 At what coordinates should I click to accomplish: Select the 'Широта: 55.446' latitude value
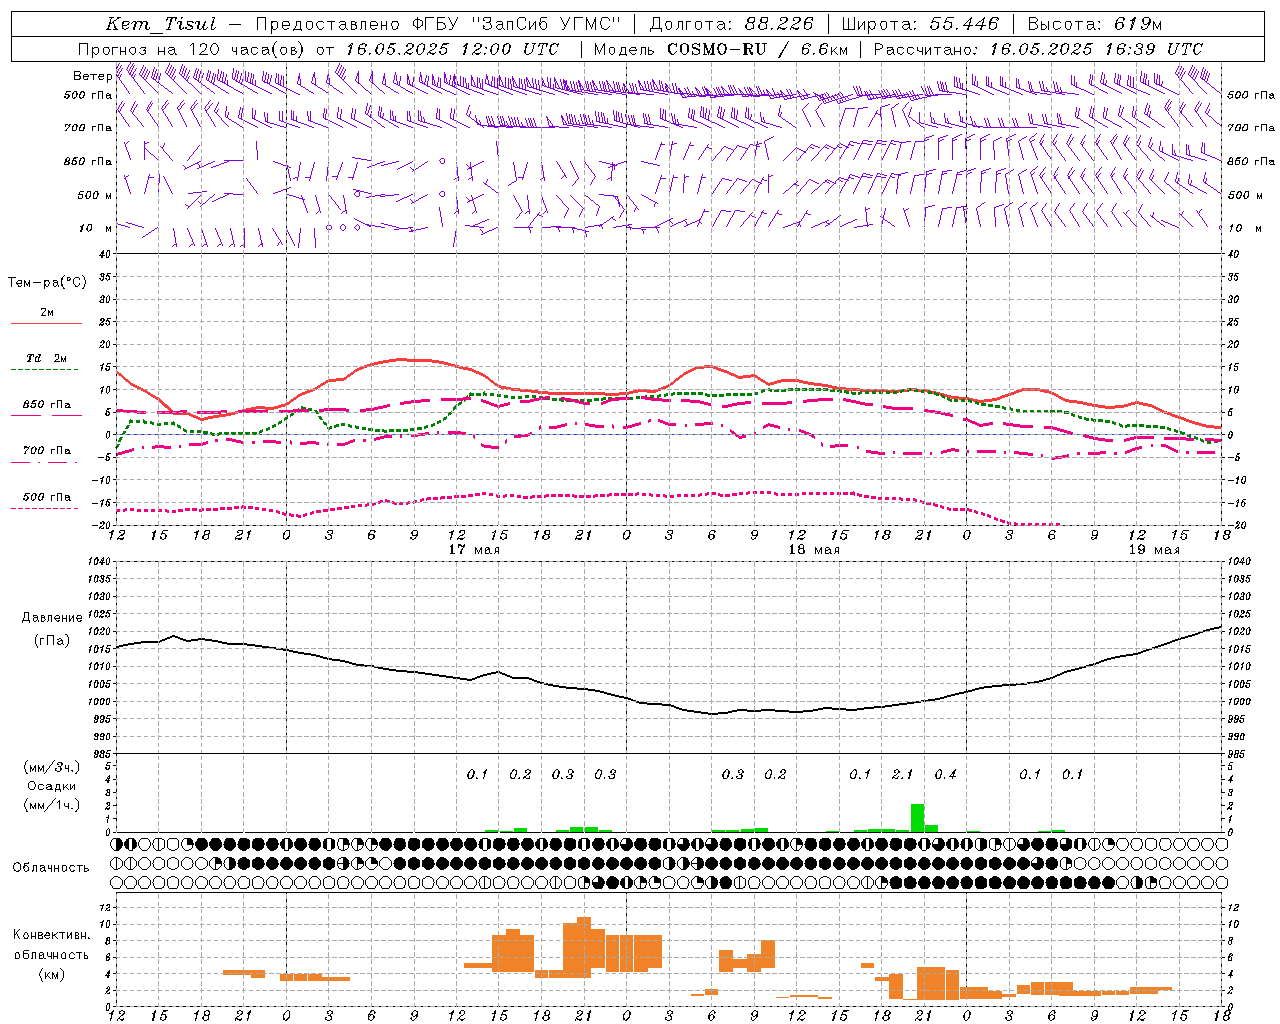tap(920, 24)
